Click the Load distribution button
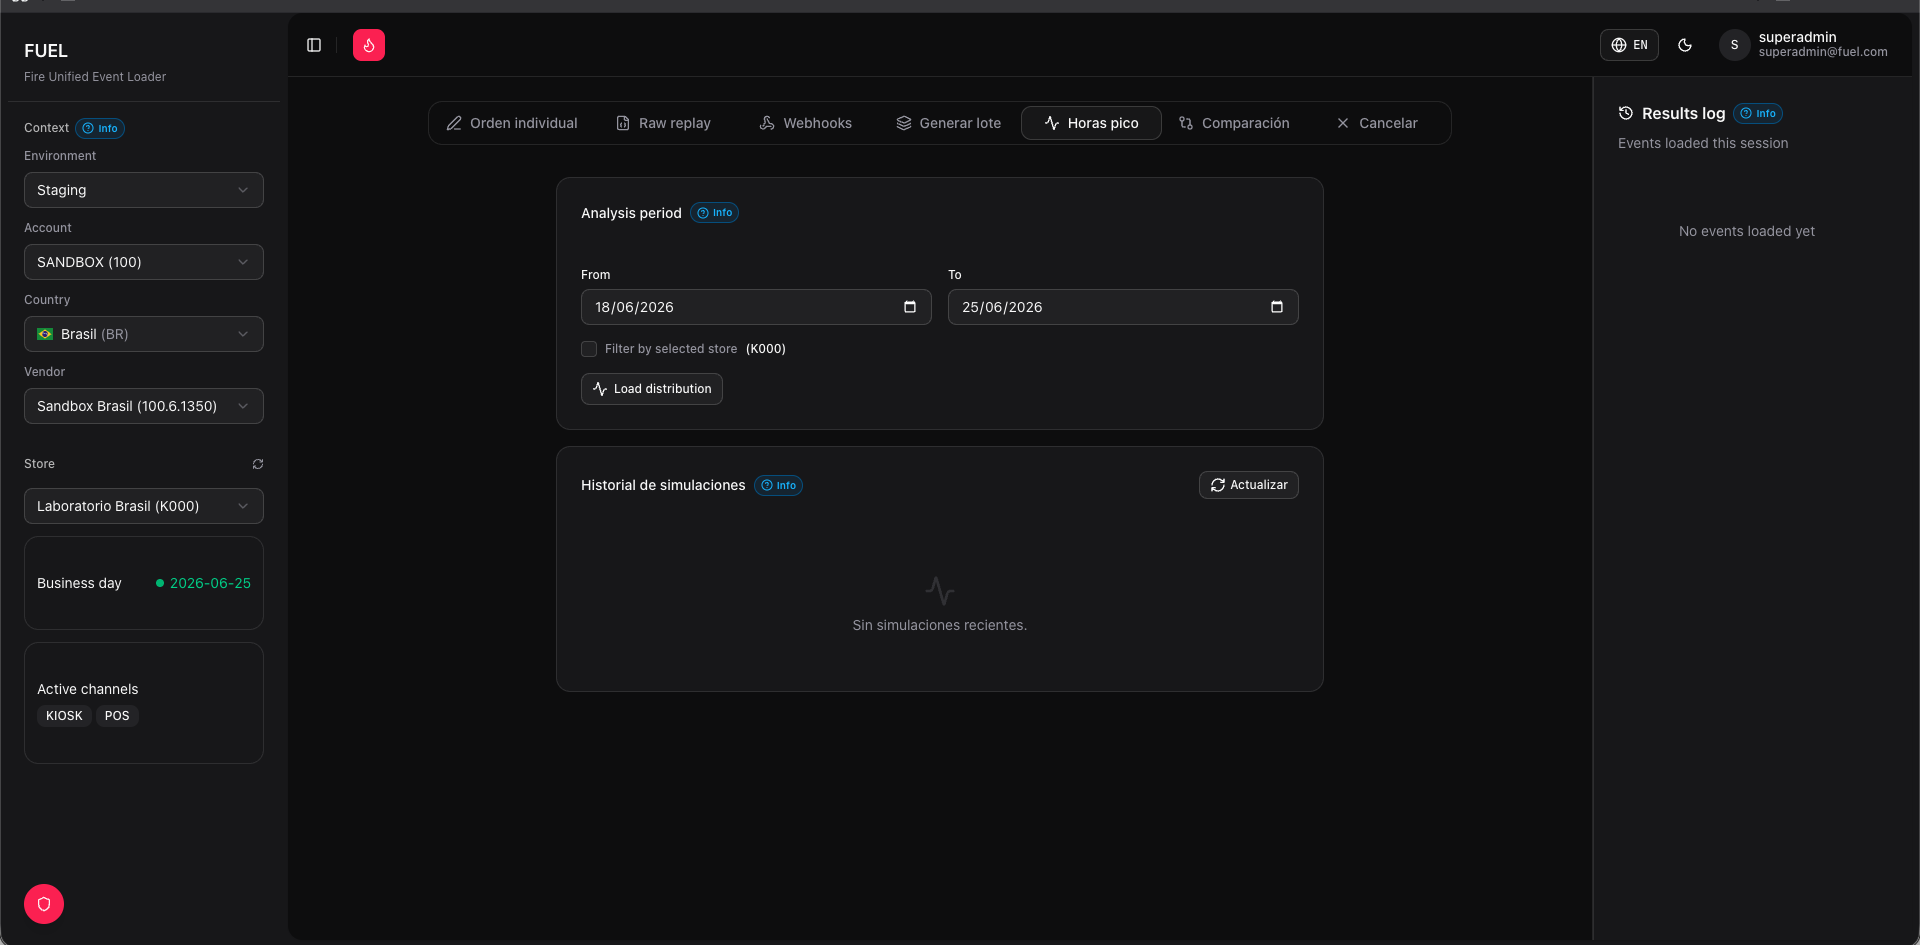 point(652,389)
